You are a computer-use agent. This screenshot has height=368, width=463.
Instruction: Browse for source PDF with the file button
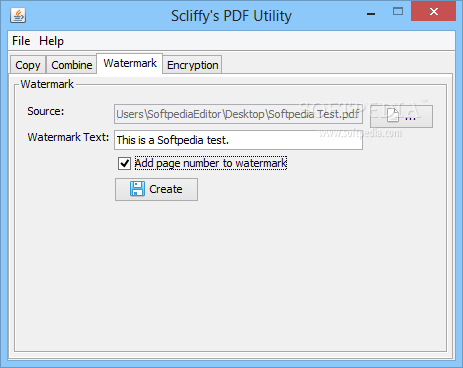(401, 116)
